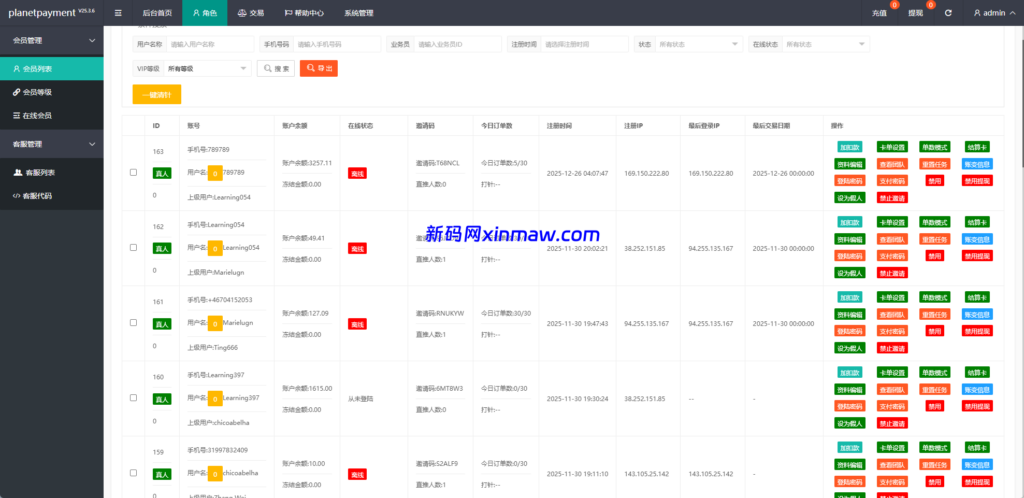Open the 帮助中心 tab
Viewport: 1024px width, 498px height.
coord(304,13)
